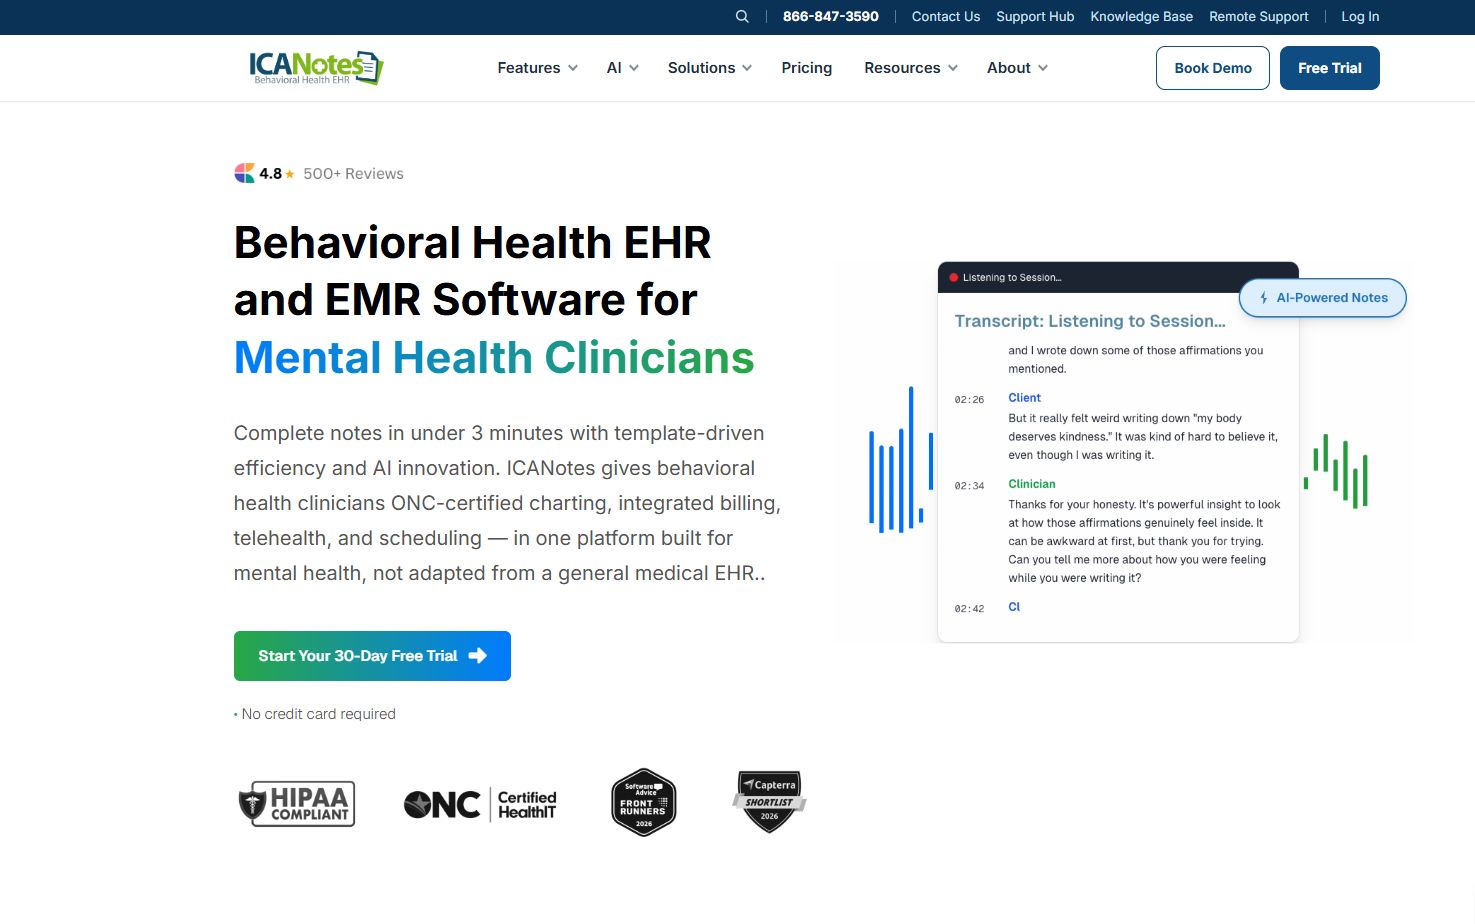This screenshot has height=924, width=1475.
Task: Click the 'Transcript: Listening to Session...' heading
Action: pos(1090,321)
